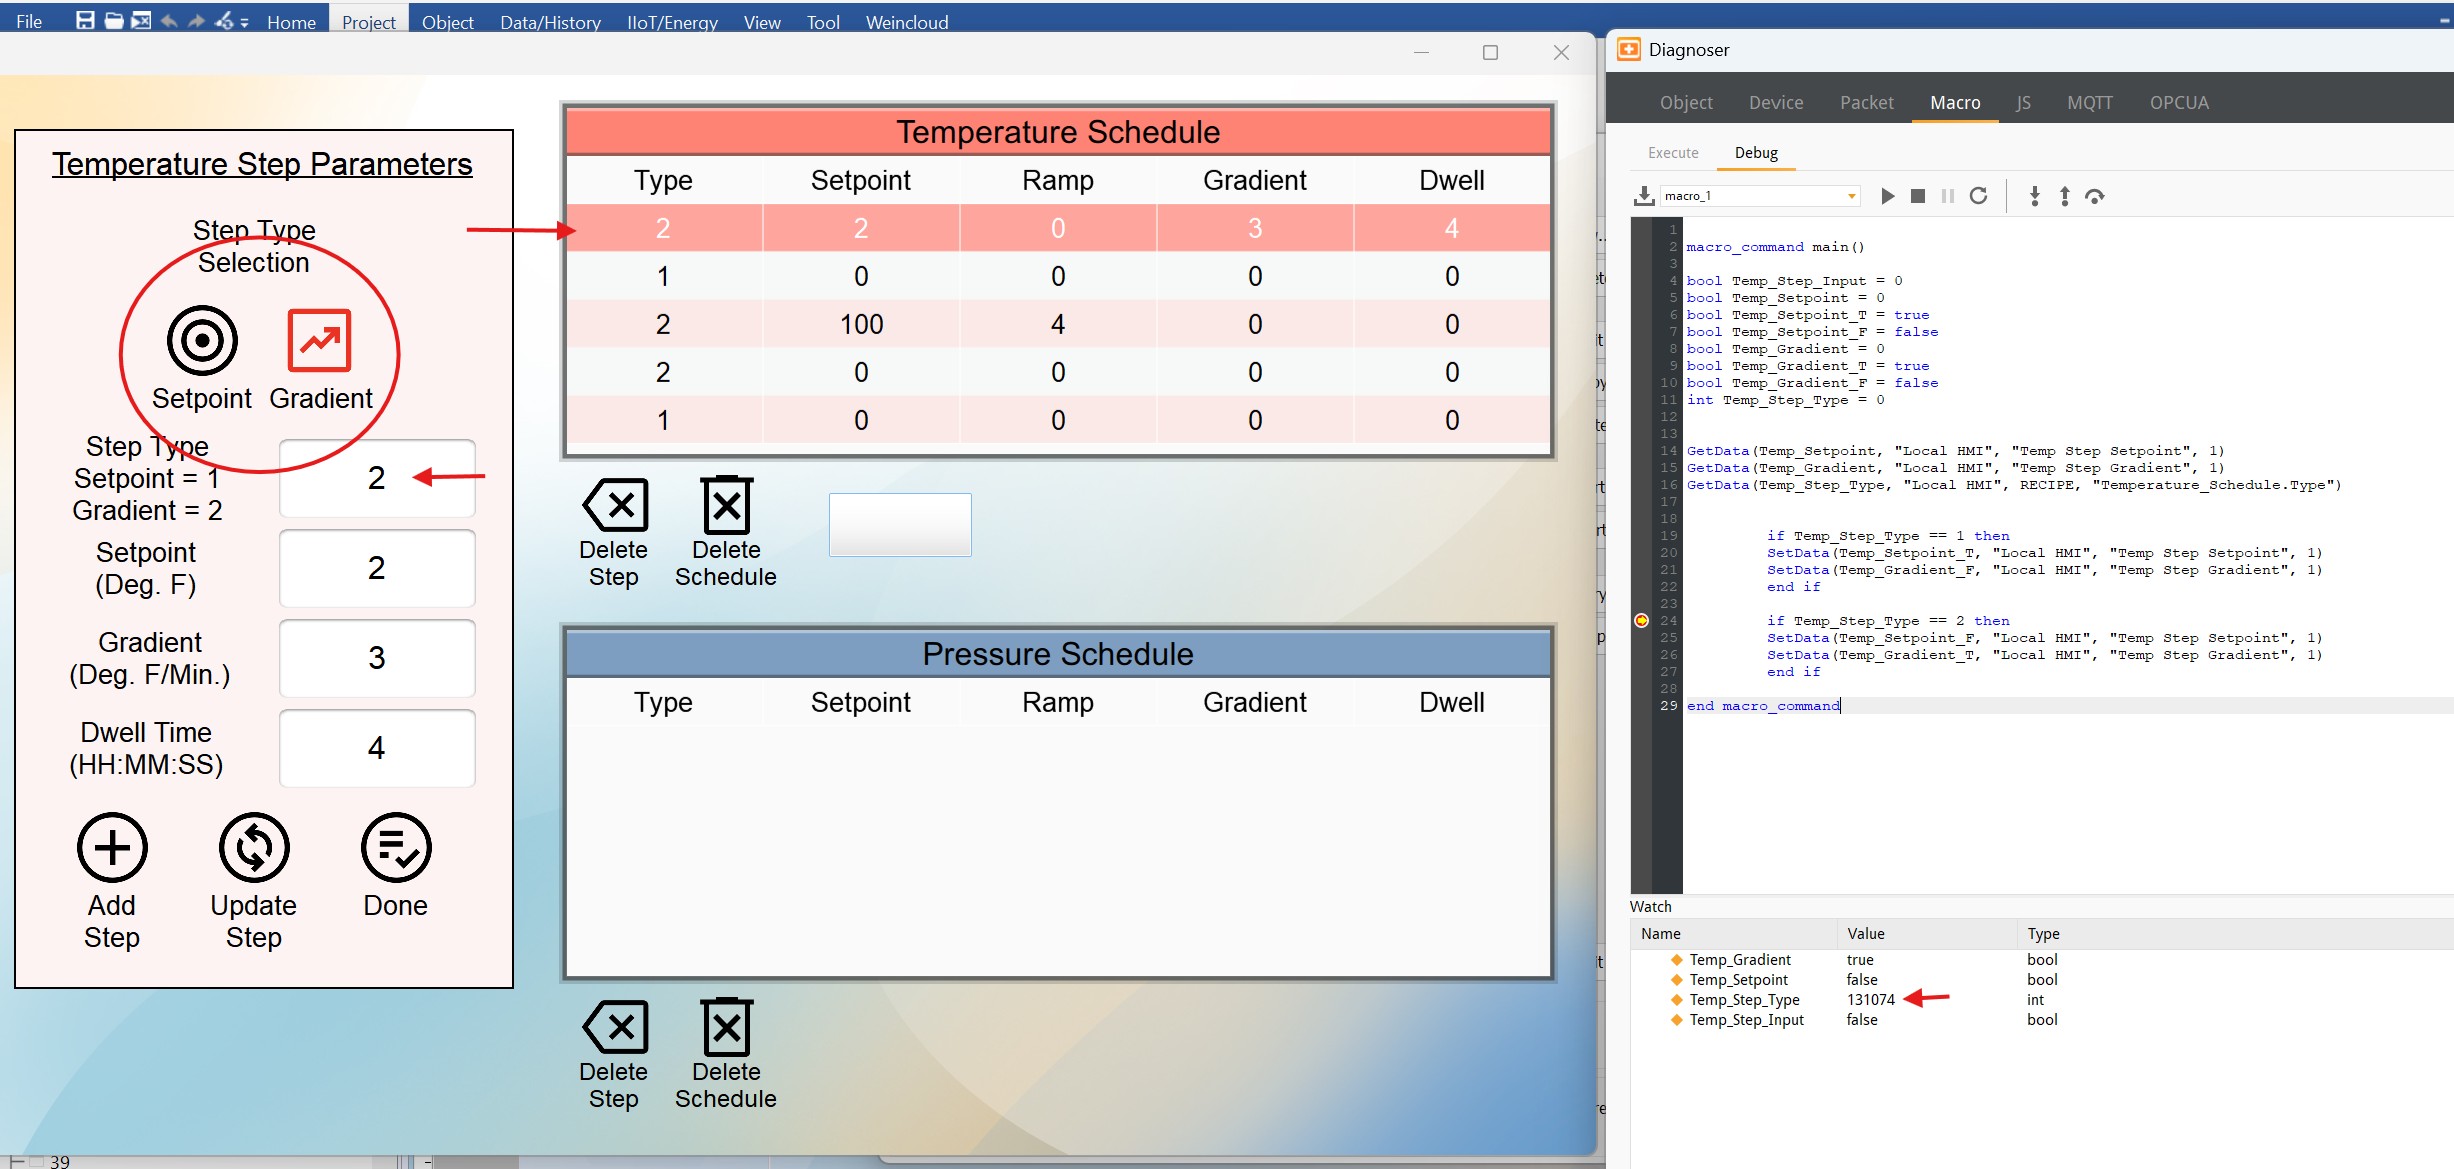This screenshot has width=2454, height=1169.
Task: Toggle the breakpoint on line 24
Action: coord(1641,621)
